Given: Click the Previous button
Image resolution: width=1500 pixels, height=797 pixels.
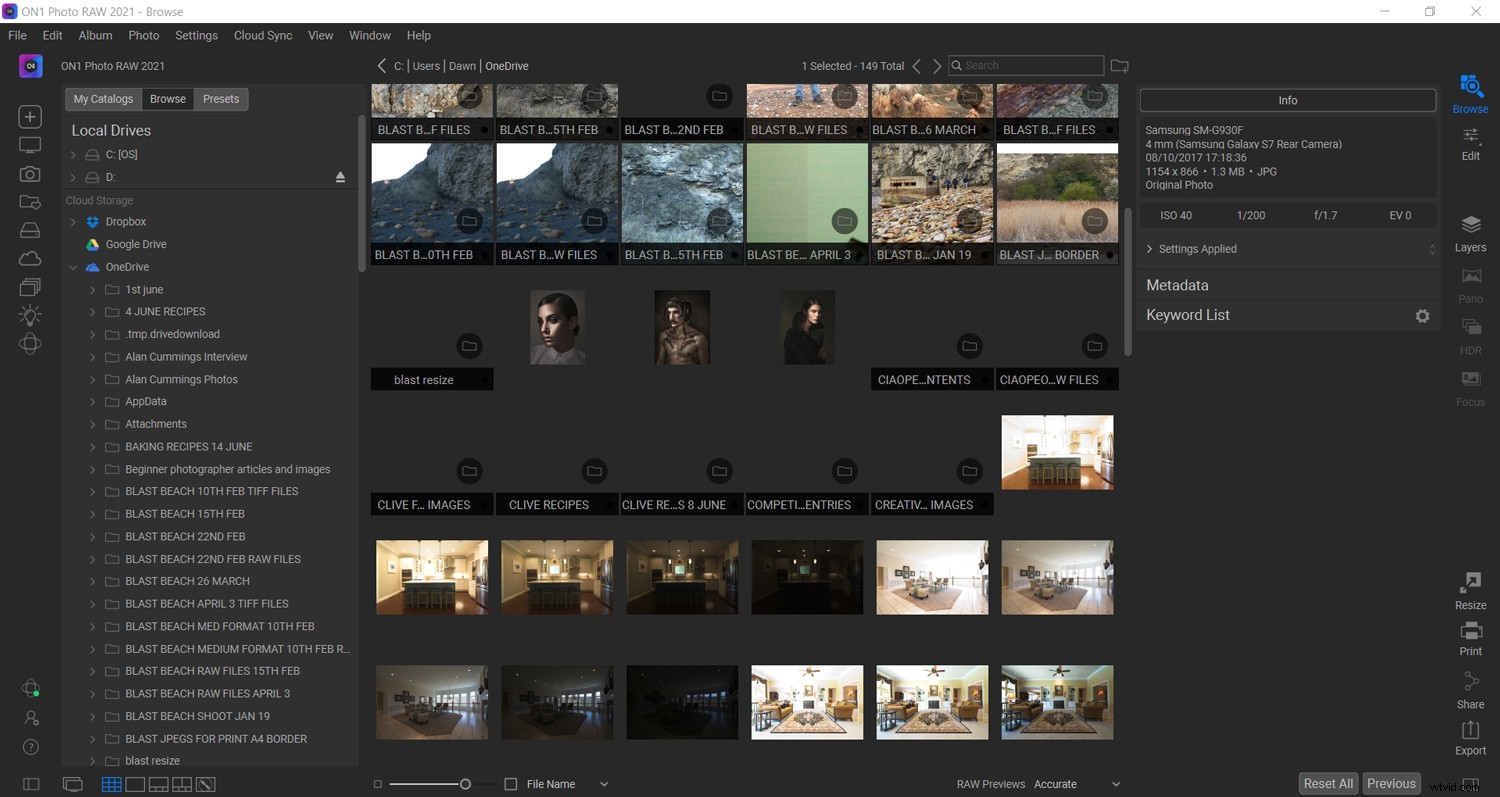Looking at the screenshot, I should point(1391,783).
